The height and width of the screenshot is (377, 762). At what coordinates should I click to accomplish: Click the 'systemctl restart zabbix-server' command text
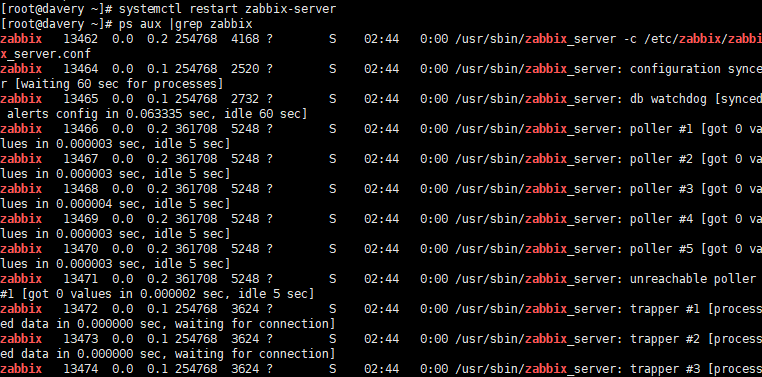(227, 9)
